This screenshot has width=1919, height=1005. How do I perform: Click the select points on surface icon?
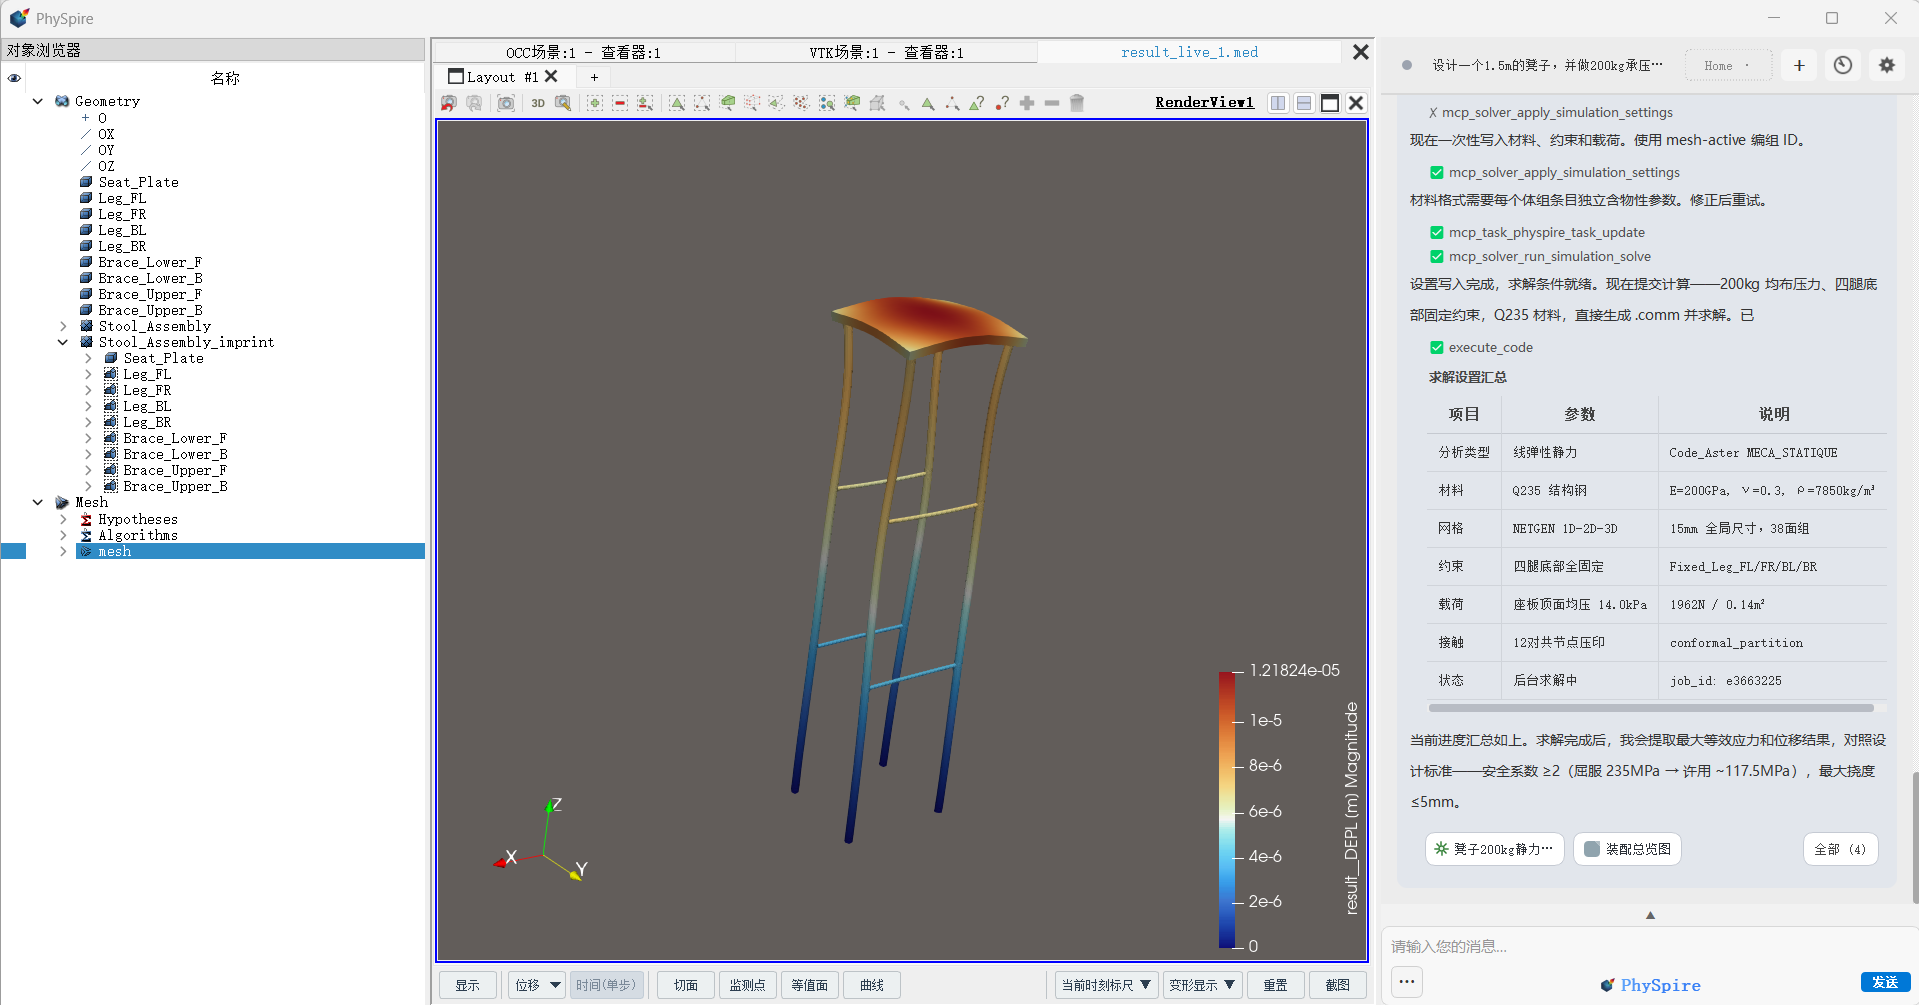(x=702, y=103)
